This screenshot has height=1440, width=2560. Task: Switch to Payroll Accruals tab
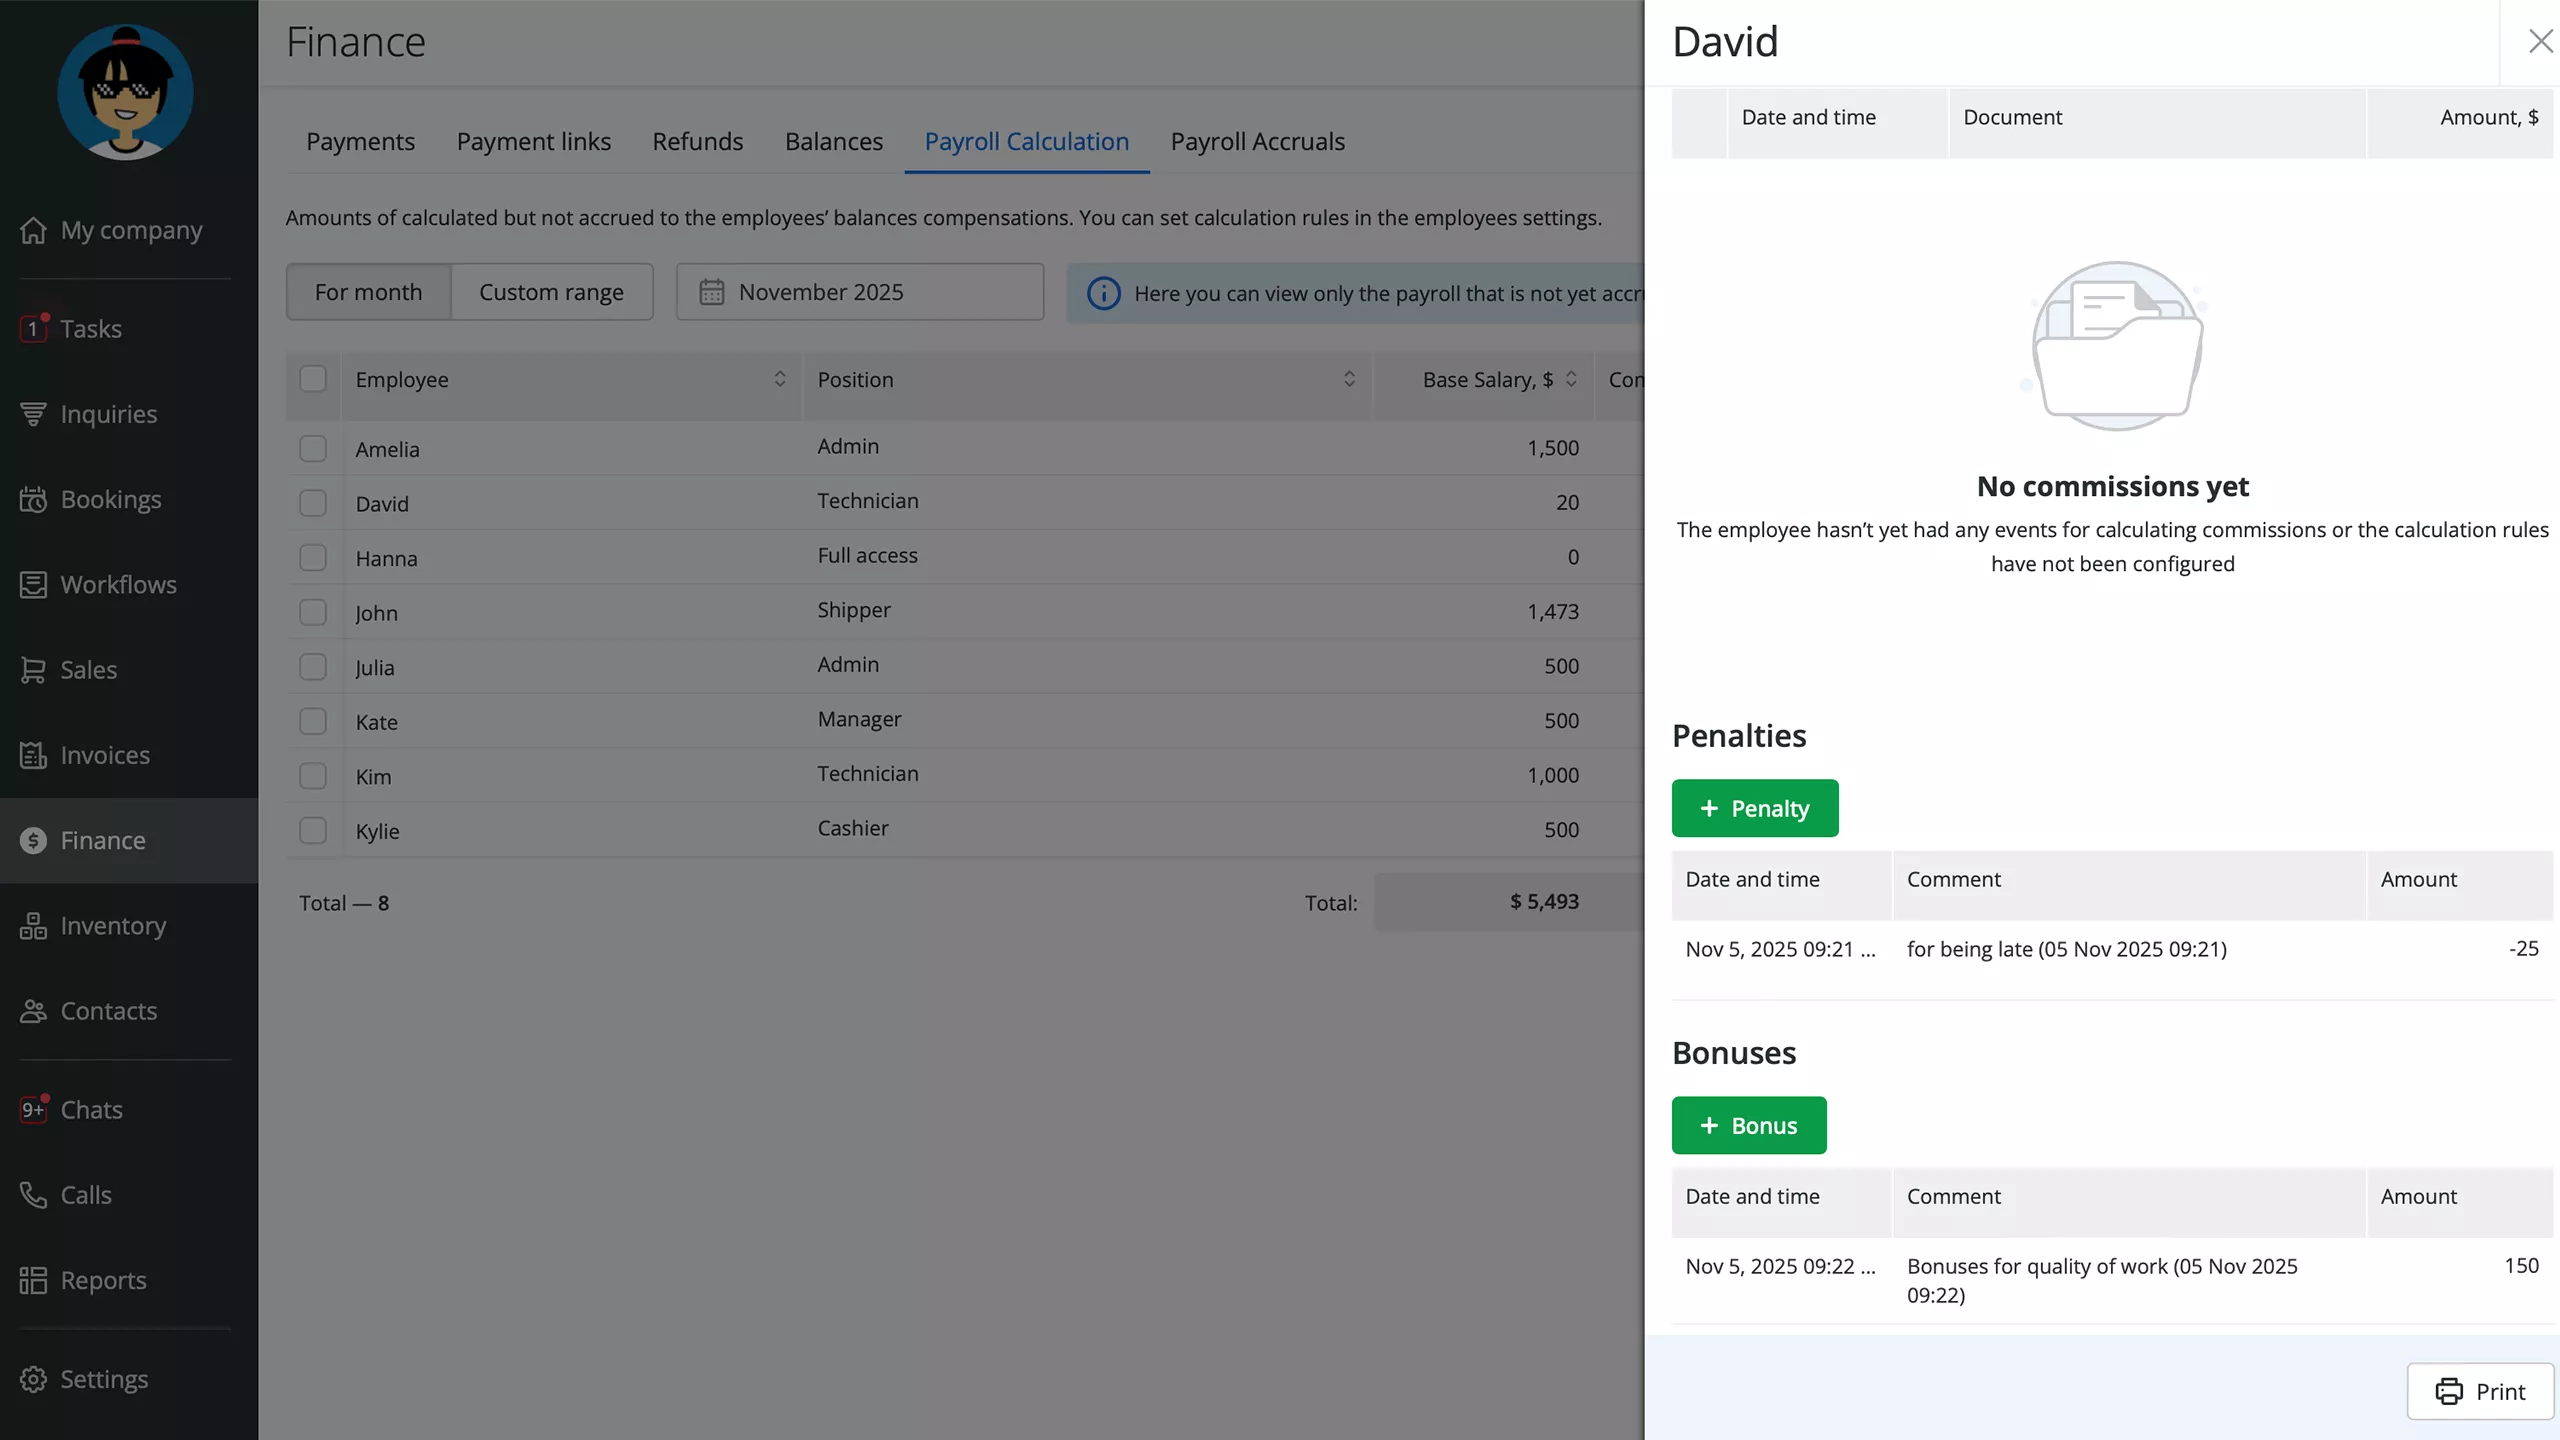1257,141
